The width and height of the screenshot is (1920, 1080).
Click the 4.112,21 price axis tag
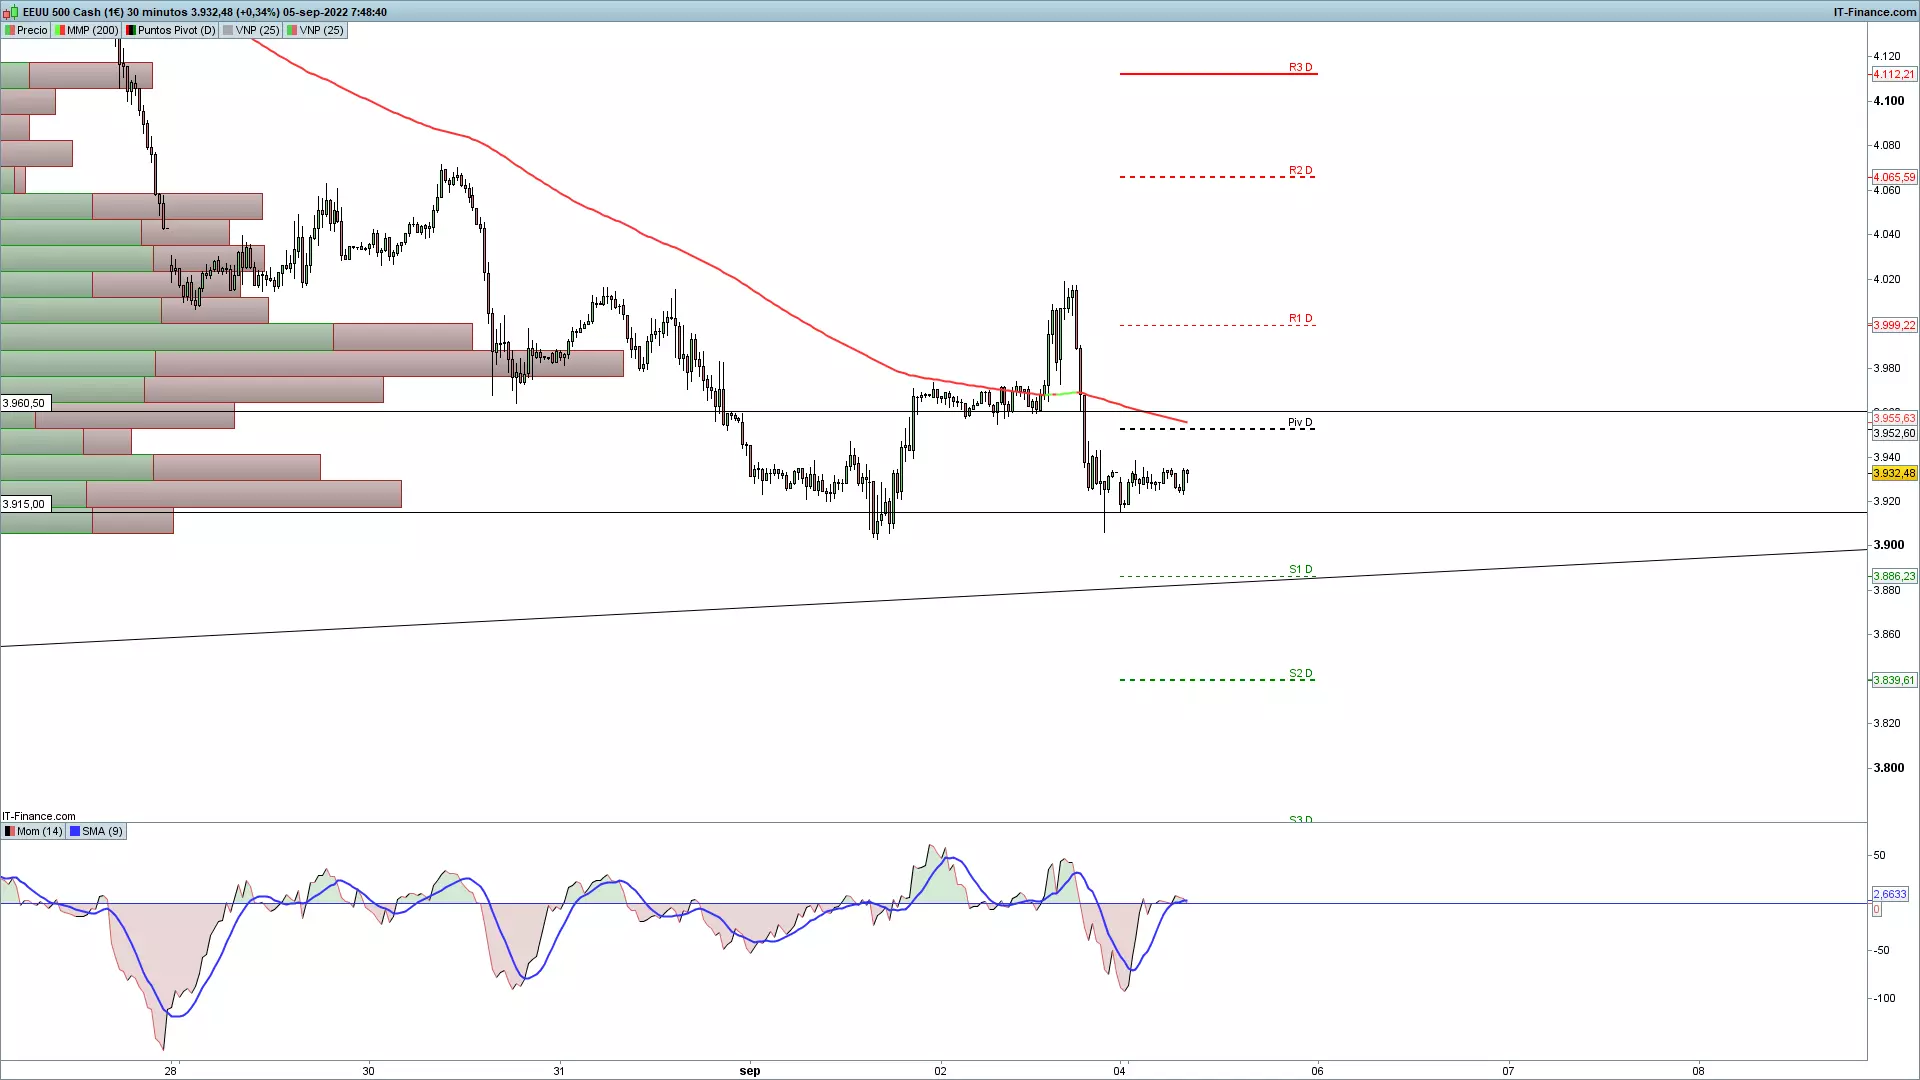click(x=1894, y=74)
